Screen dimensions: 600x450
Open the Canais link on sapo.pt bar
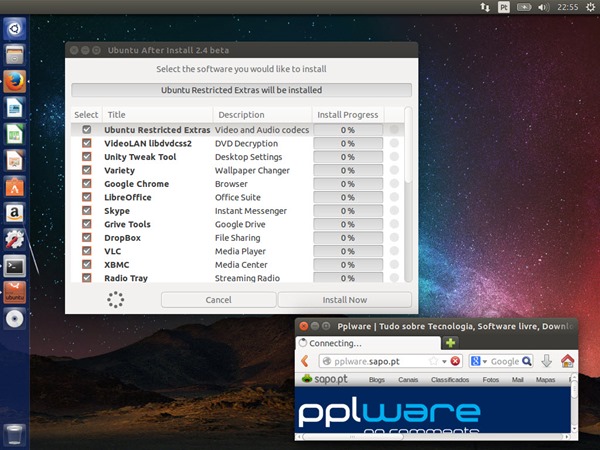(x=408, y=380)
